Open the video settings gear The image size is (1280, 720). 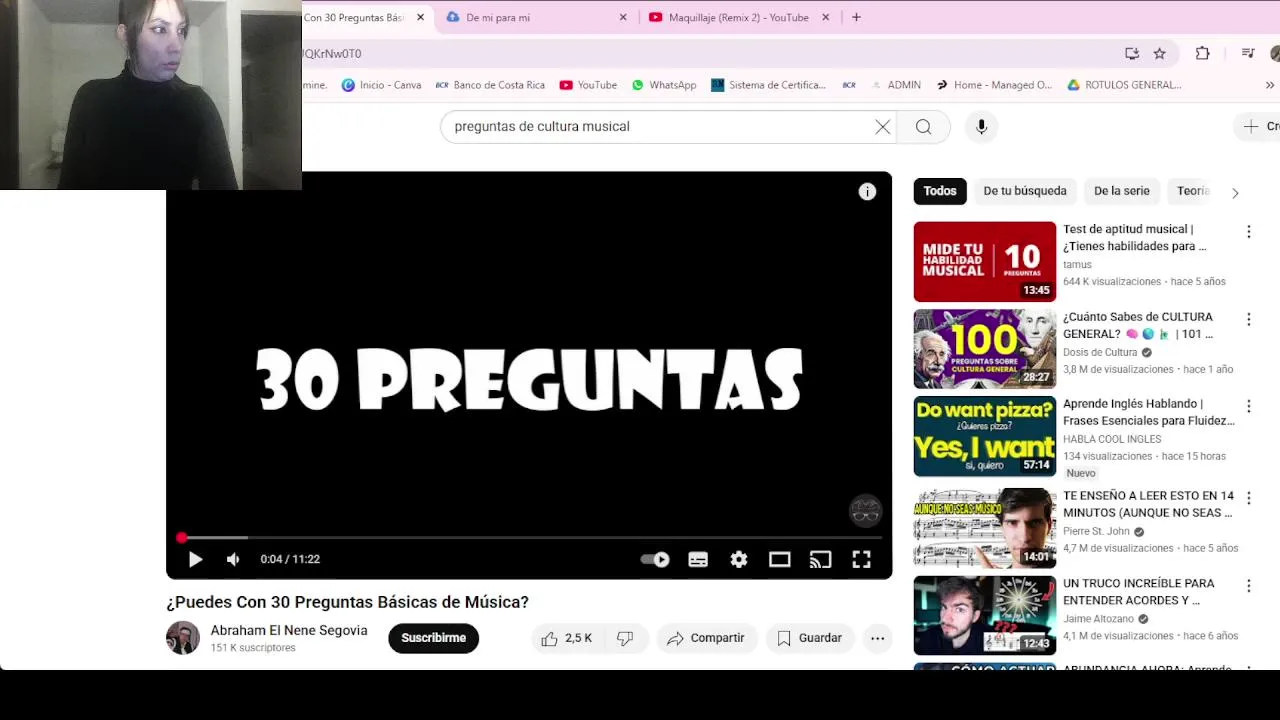tap(739, 560)
